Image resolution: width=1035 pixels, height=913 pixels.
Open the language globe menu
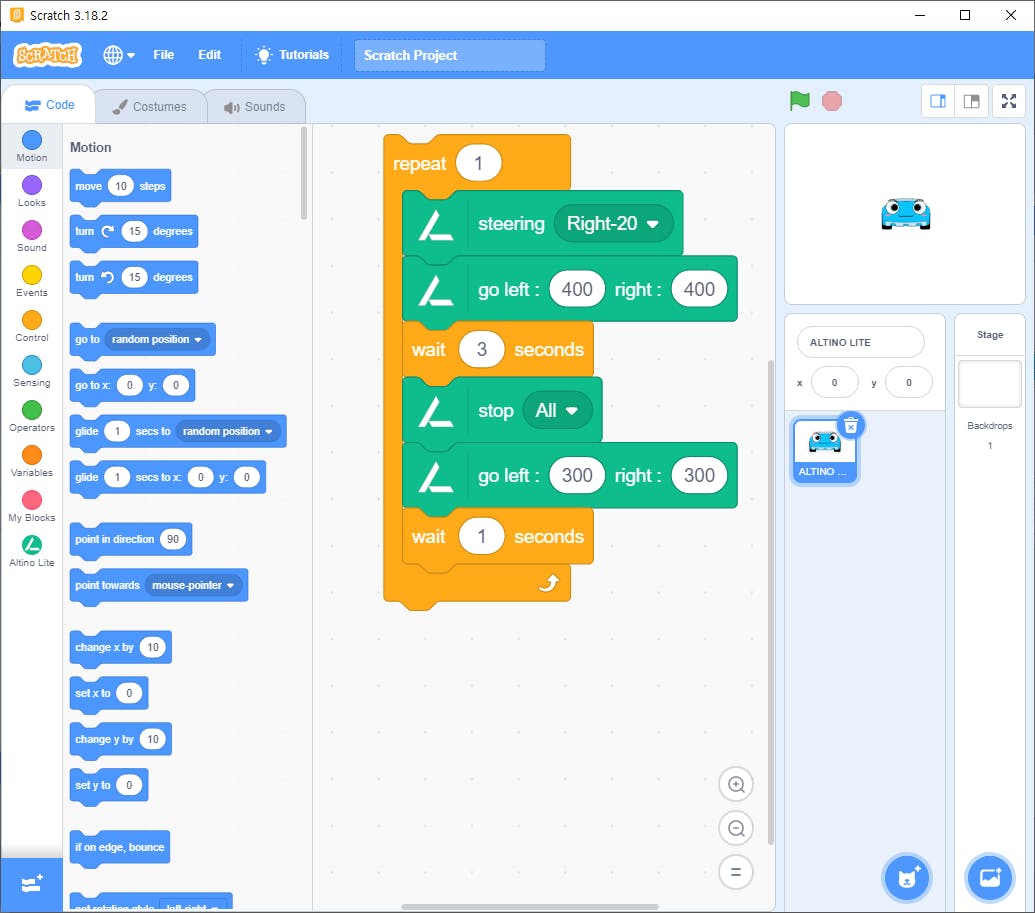[119, 55]
